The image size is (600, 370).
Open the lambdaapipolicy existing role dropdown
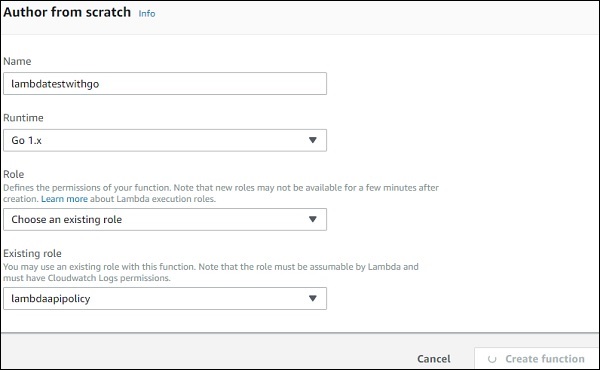[165, 298]
